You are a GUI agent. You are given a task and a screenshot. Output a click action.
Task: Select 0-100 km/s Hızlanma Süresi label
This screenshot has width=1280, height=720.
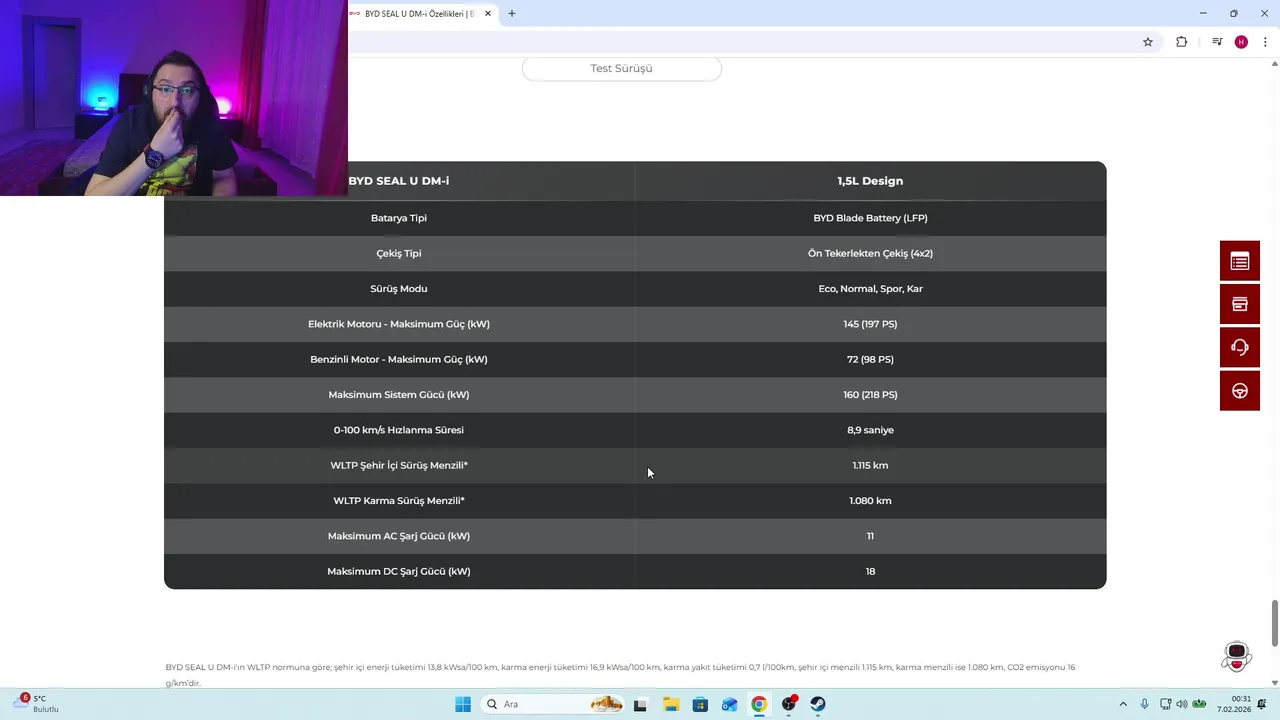tap(399, 430)
